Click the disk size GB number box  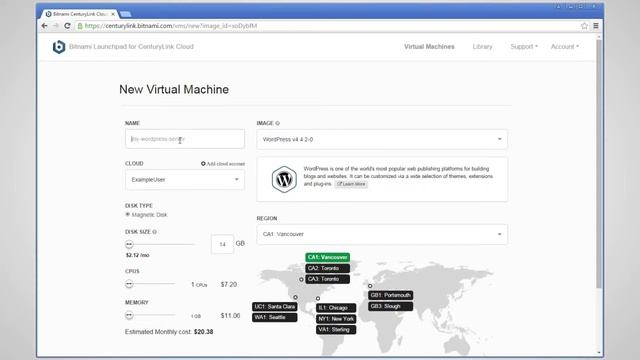(x=222, y=244)
